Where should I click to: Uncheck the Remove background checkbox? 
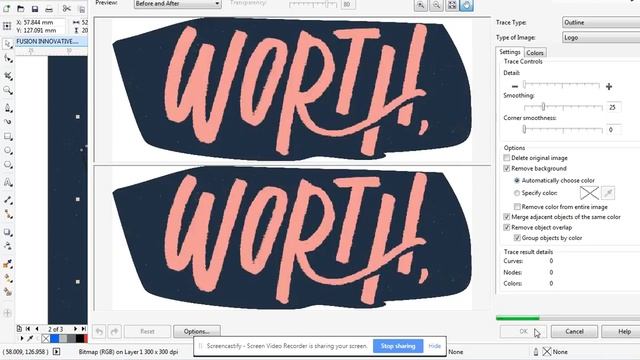[x=507, y=169]
